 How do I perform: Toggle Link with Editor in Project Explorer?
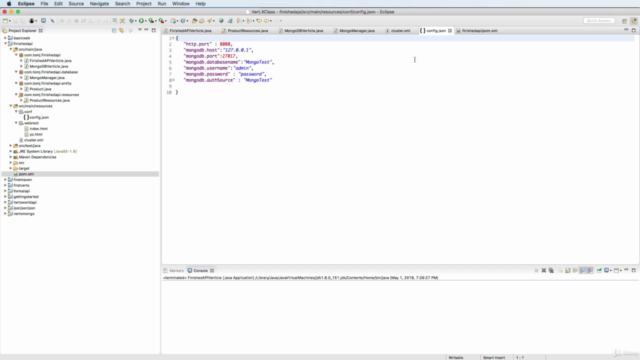(x=121, y=31)
